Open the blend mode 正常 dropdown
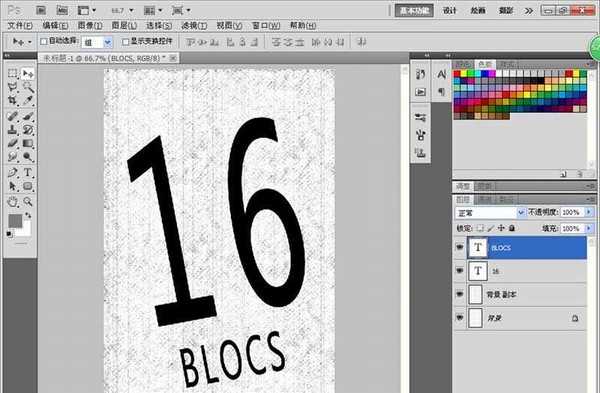 (x=520, y=212)
